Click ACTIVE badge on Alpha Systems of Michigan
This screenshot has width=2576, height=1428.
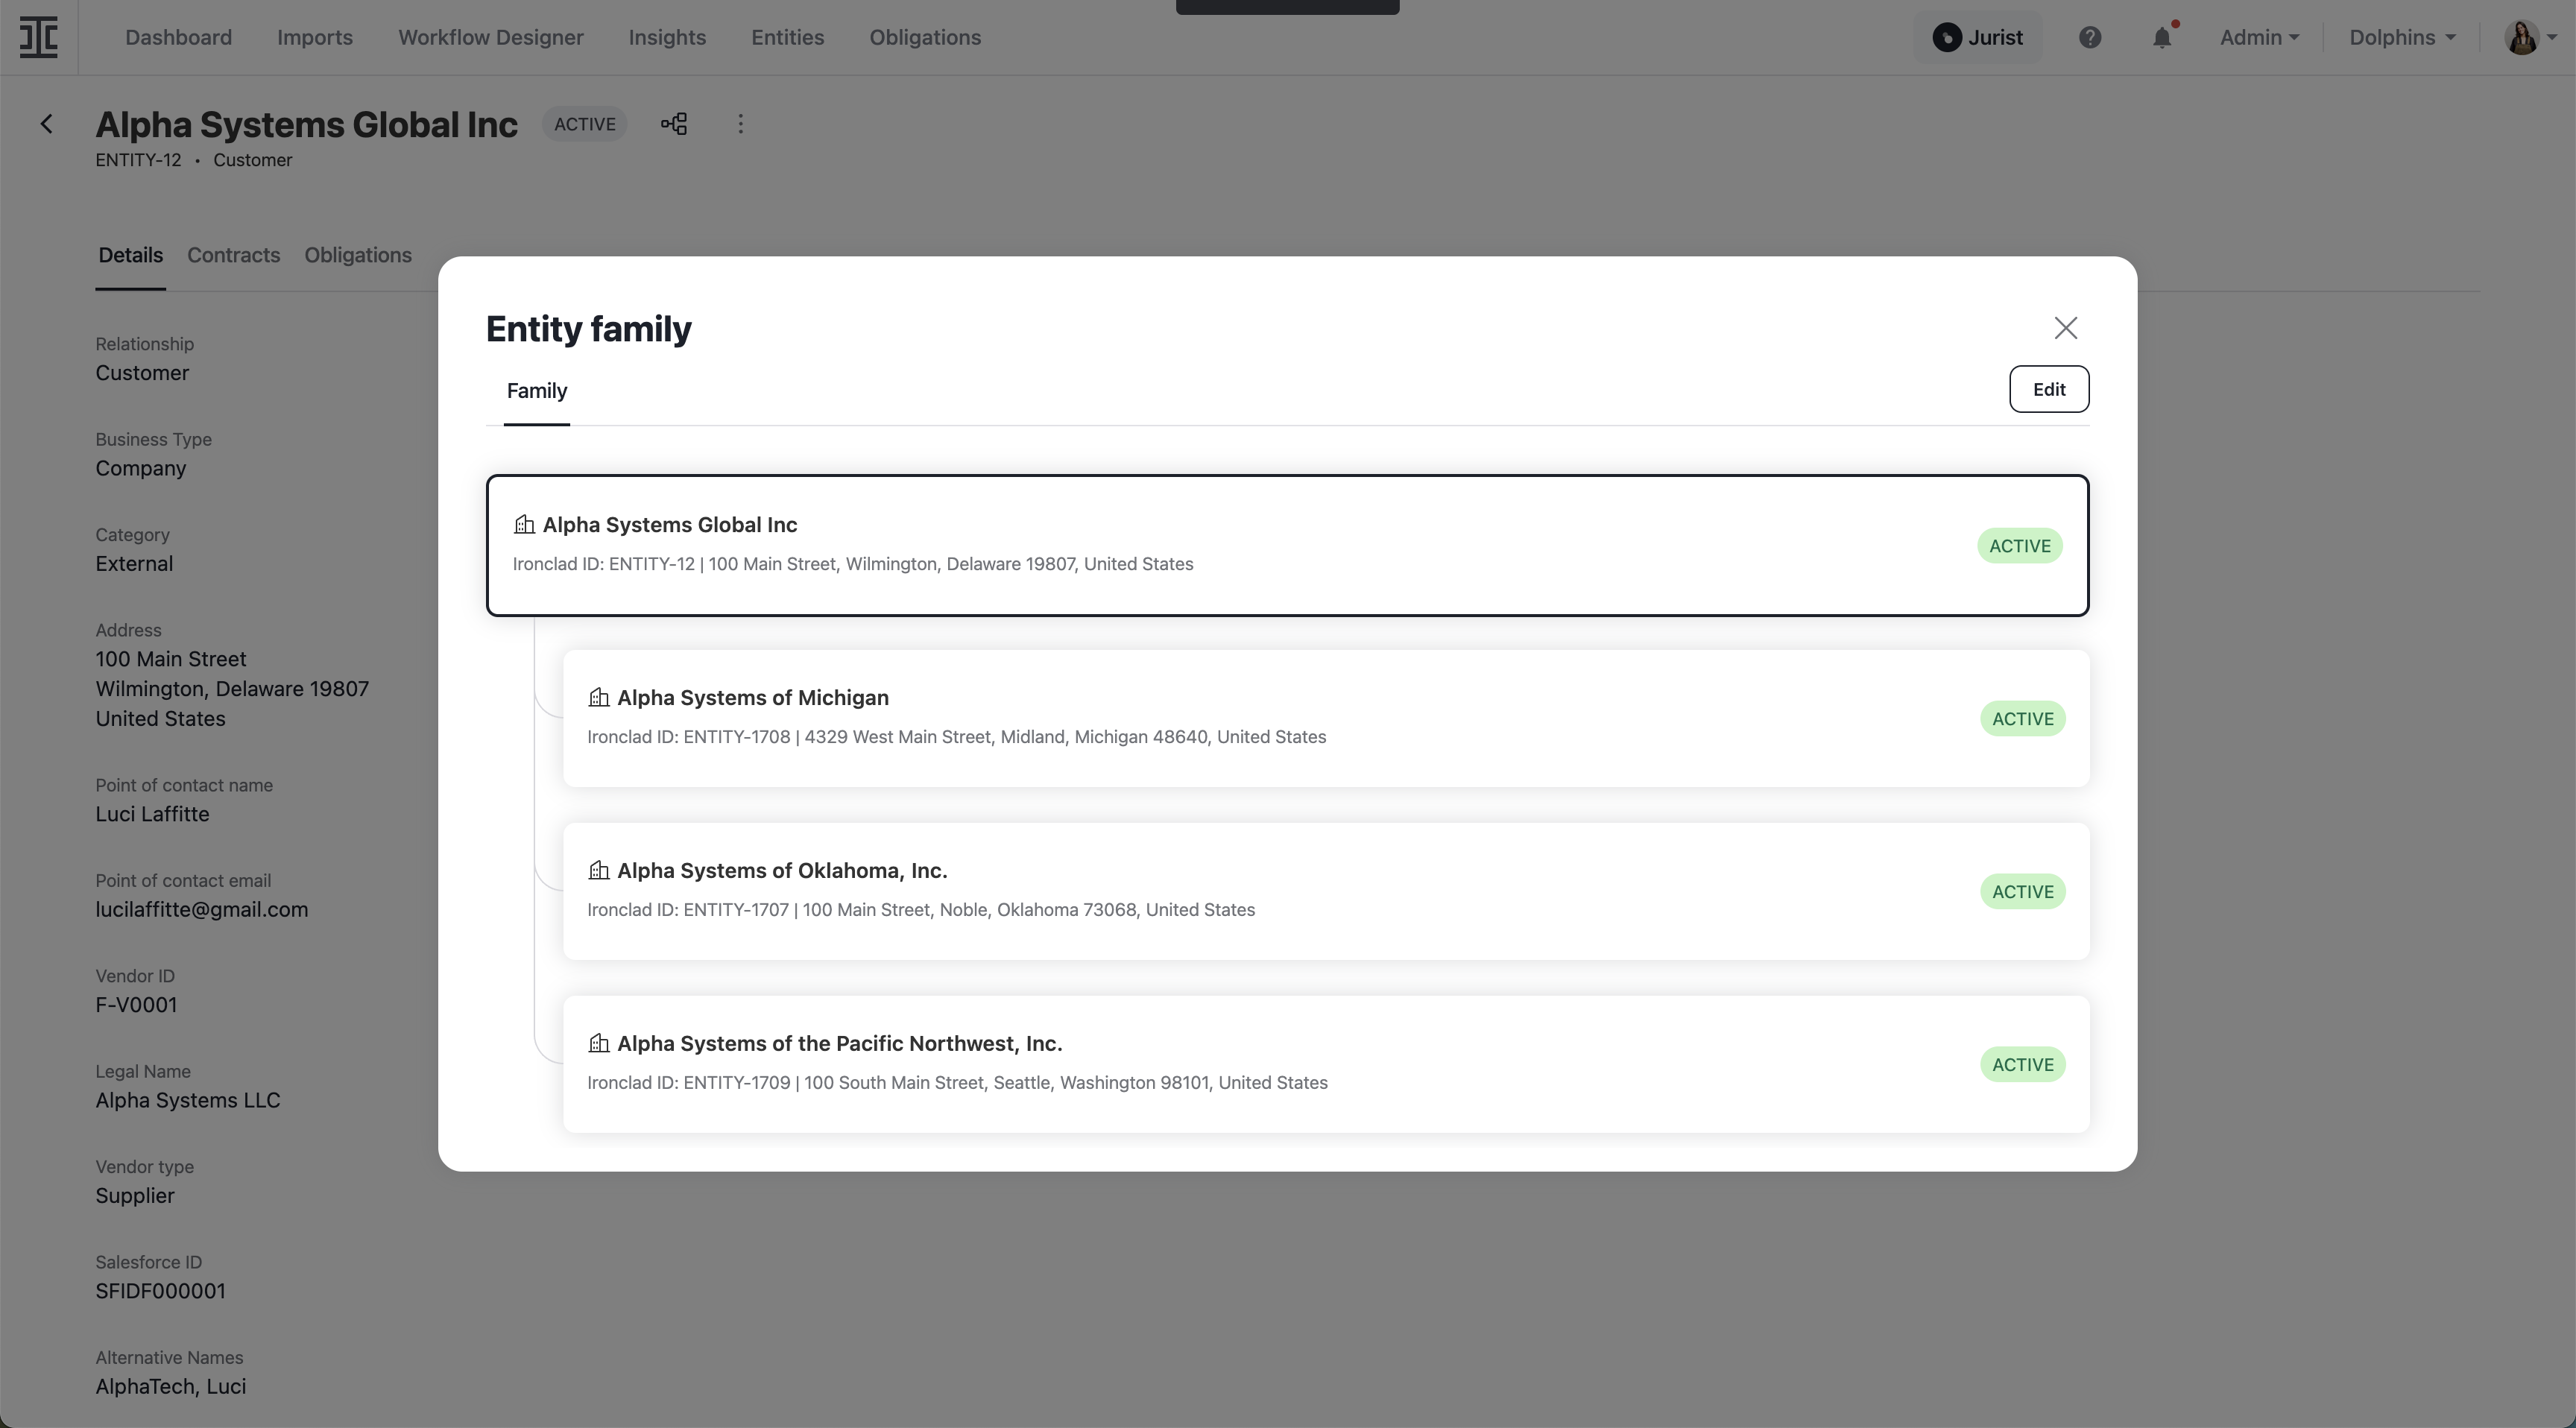pyautogui.click(x=2023, y=719)
